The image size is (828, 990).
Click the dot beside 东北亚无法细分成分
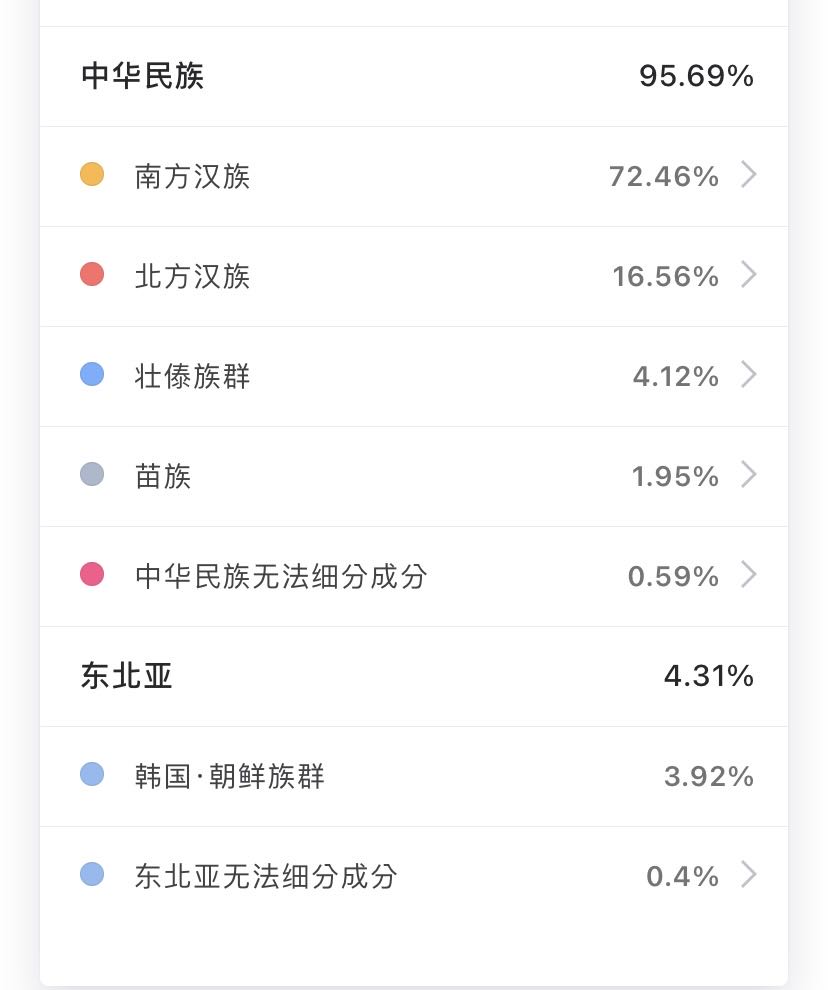pyautogui.click(x=92, y=875)
